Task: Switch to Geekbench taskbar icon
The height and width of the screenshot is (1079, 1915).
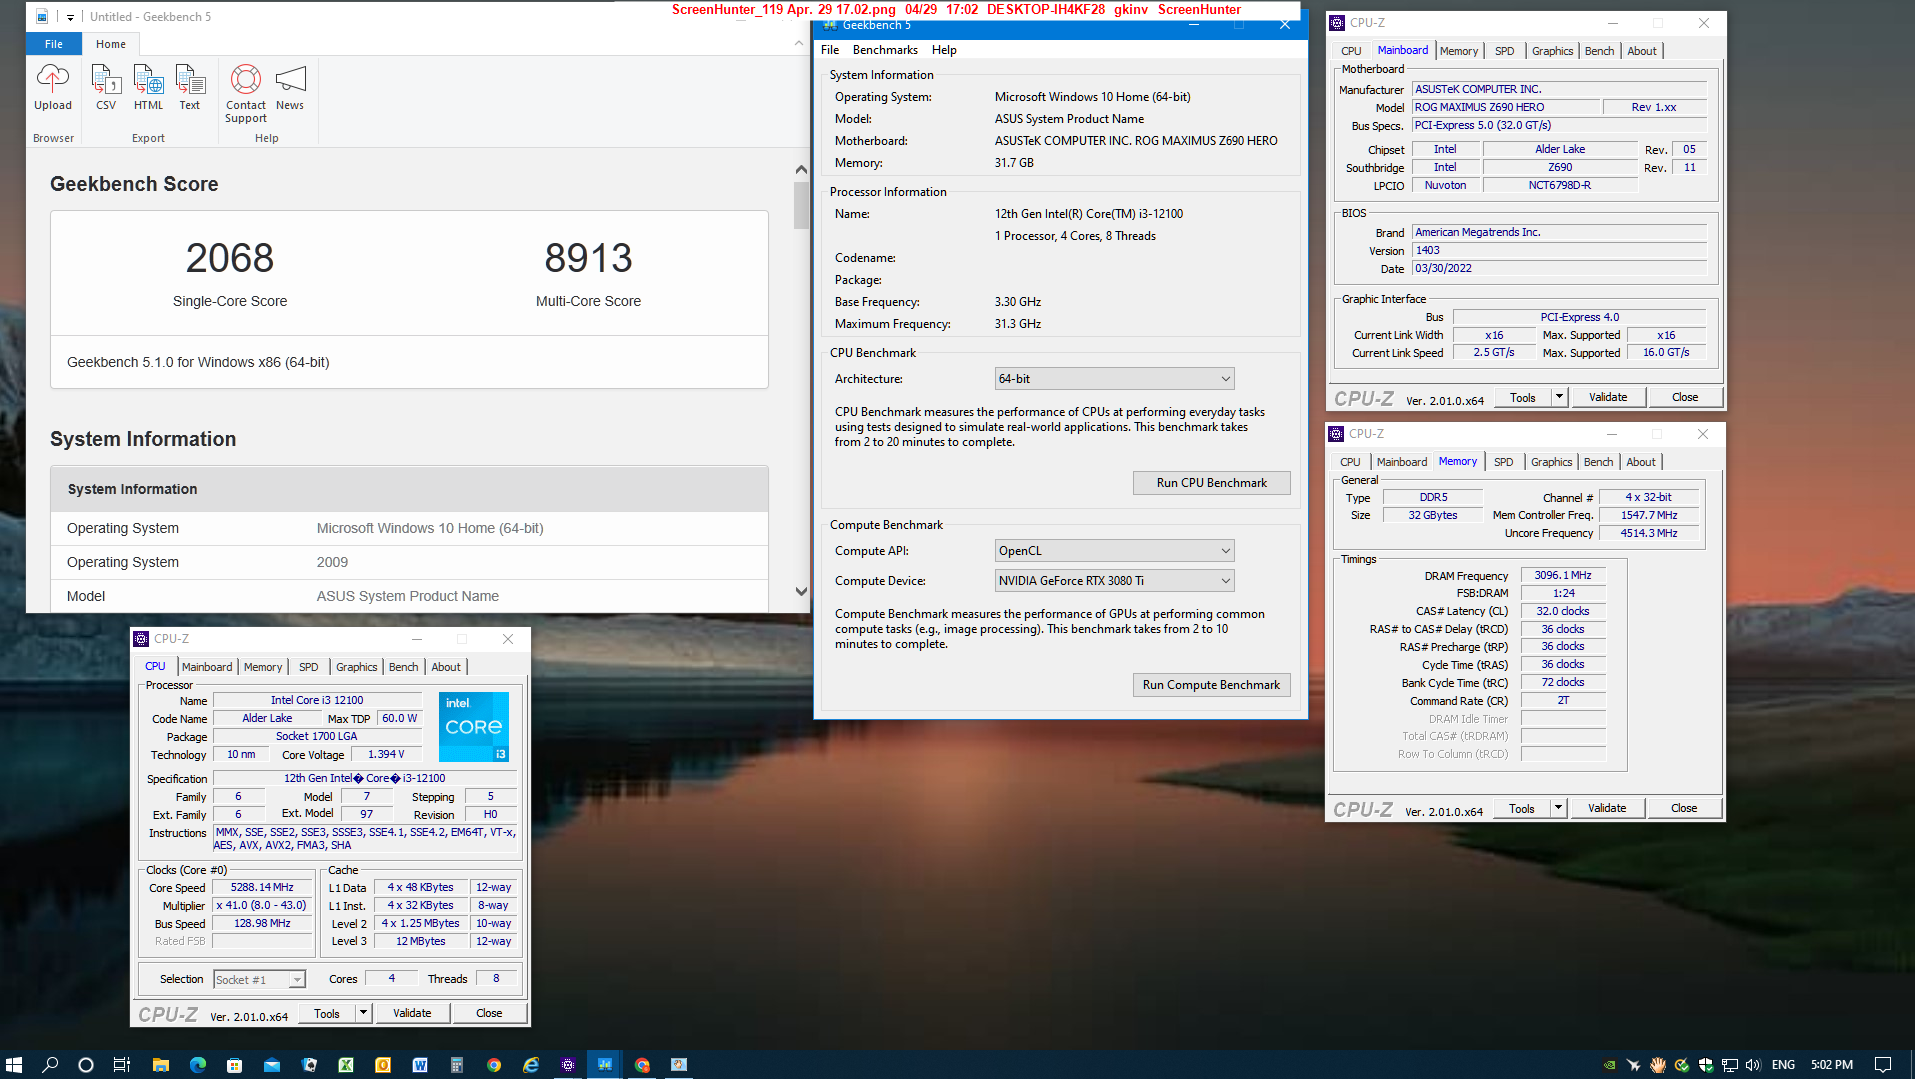Action: (604, 1064)
